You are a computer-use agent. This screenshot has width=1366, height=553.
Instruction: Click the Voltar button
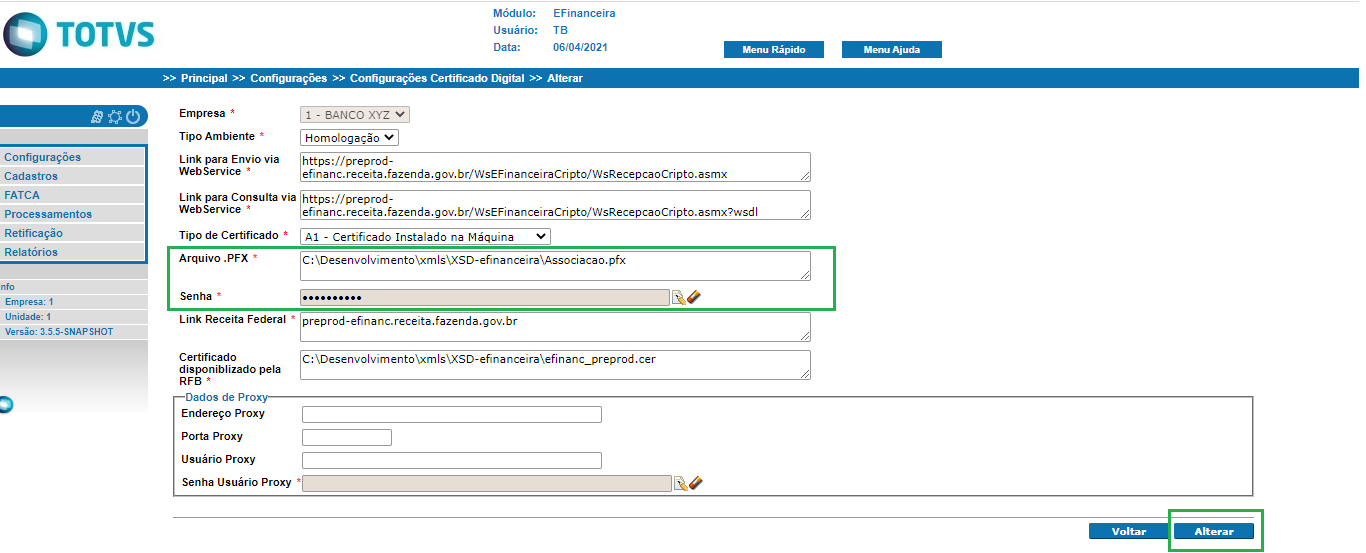click(x=1129, y=532)
